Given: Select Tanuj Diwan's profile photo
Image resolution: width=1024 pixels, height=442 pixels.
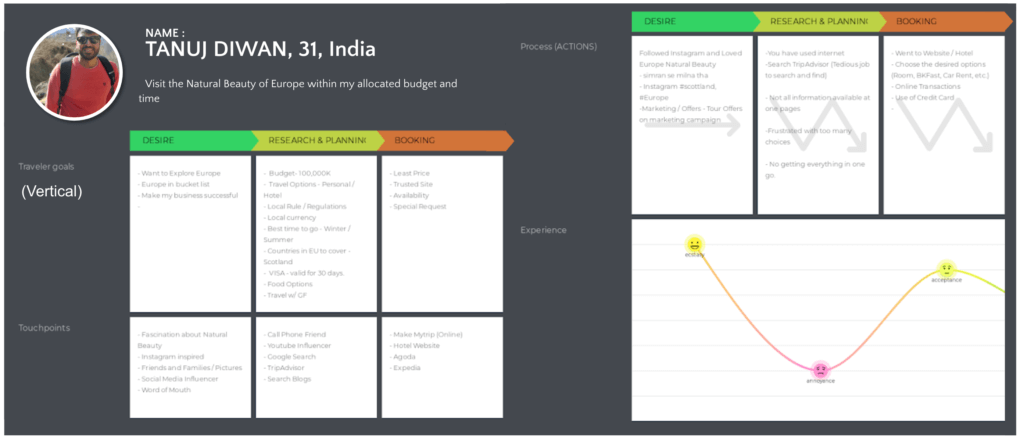Looking at the screenshot, I should [x=74, y=72].
